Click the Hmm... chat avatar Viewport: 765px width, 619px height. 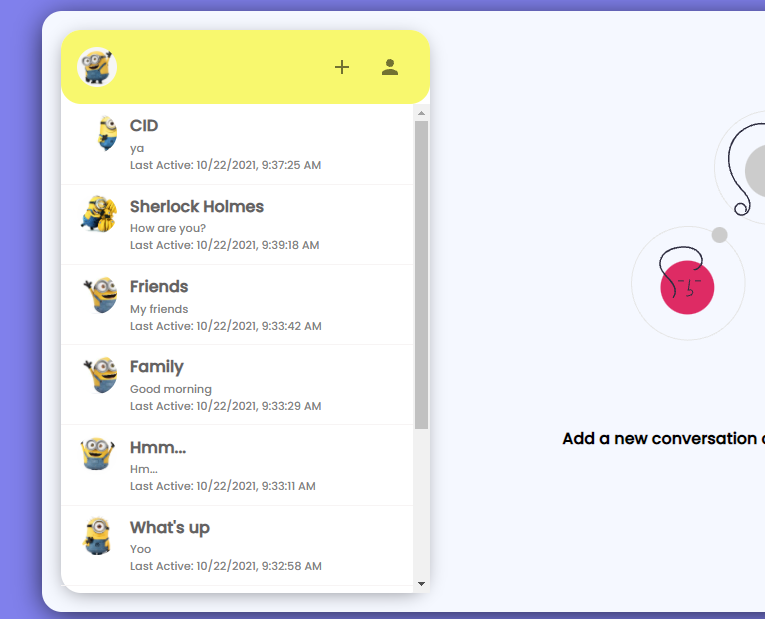pos(98,454)
